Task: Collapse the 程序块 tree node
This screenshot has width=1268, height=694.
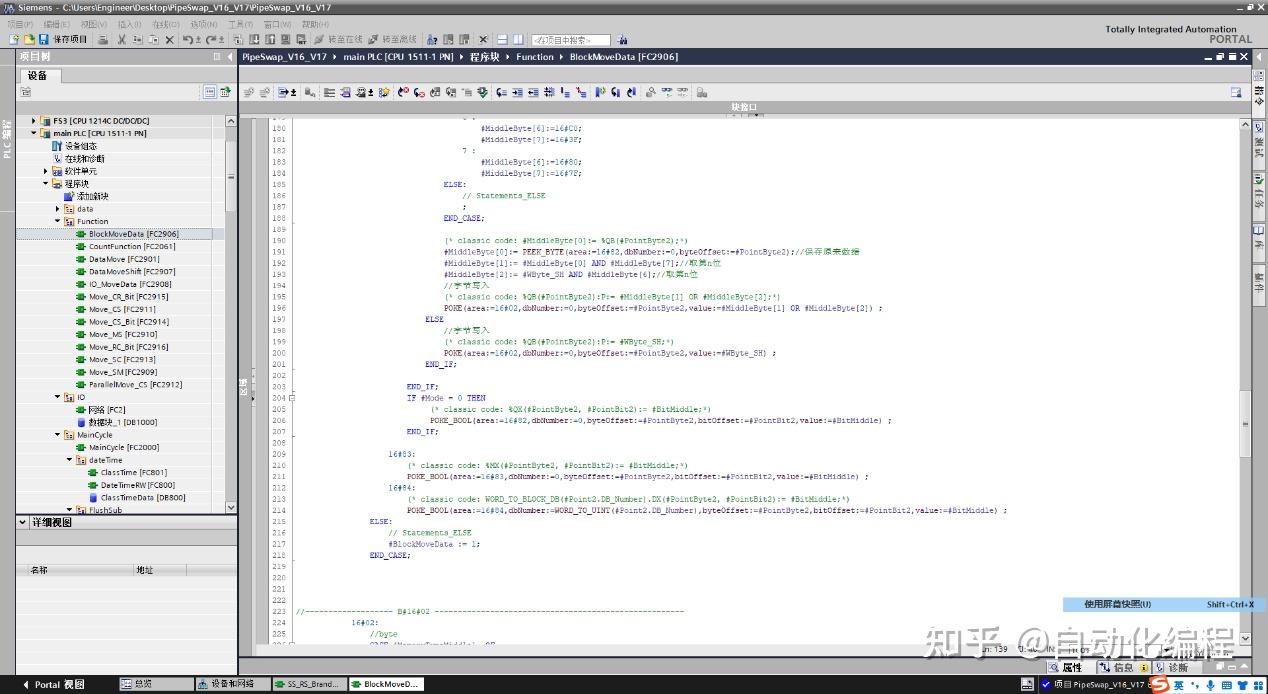Action: coord(45,184)
